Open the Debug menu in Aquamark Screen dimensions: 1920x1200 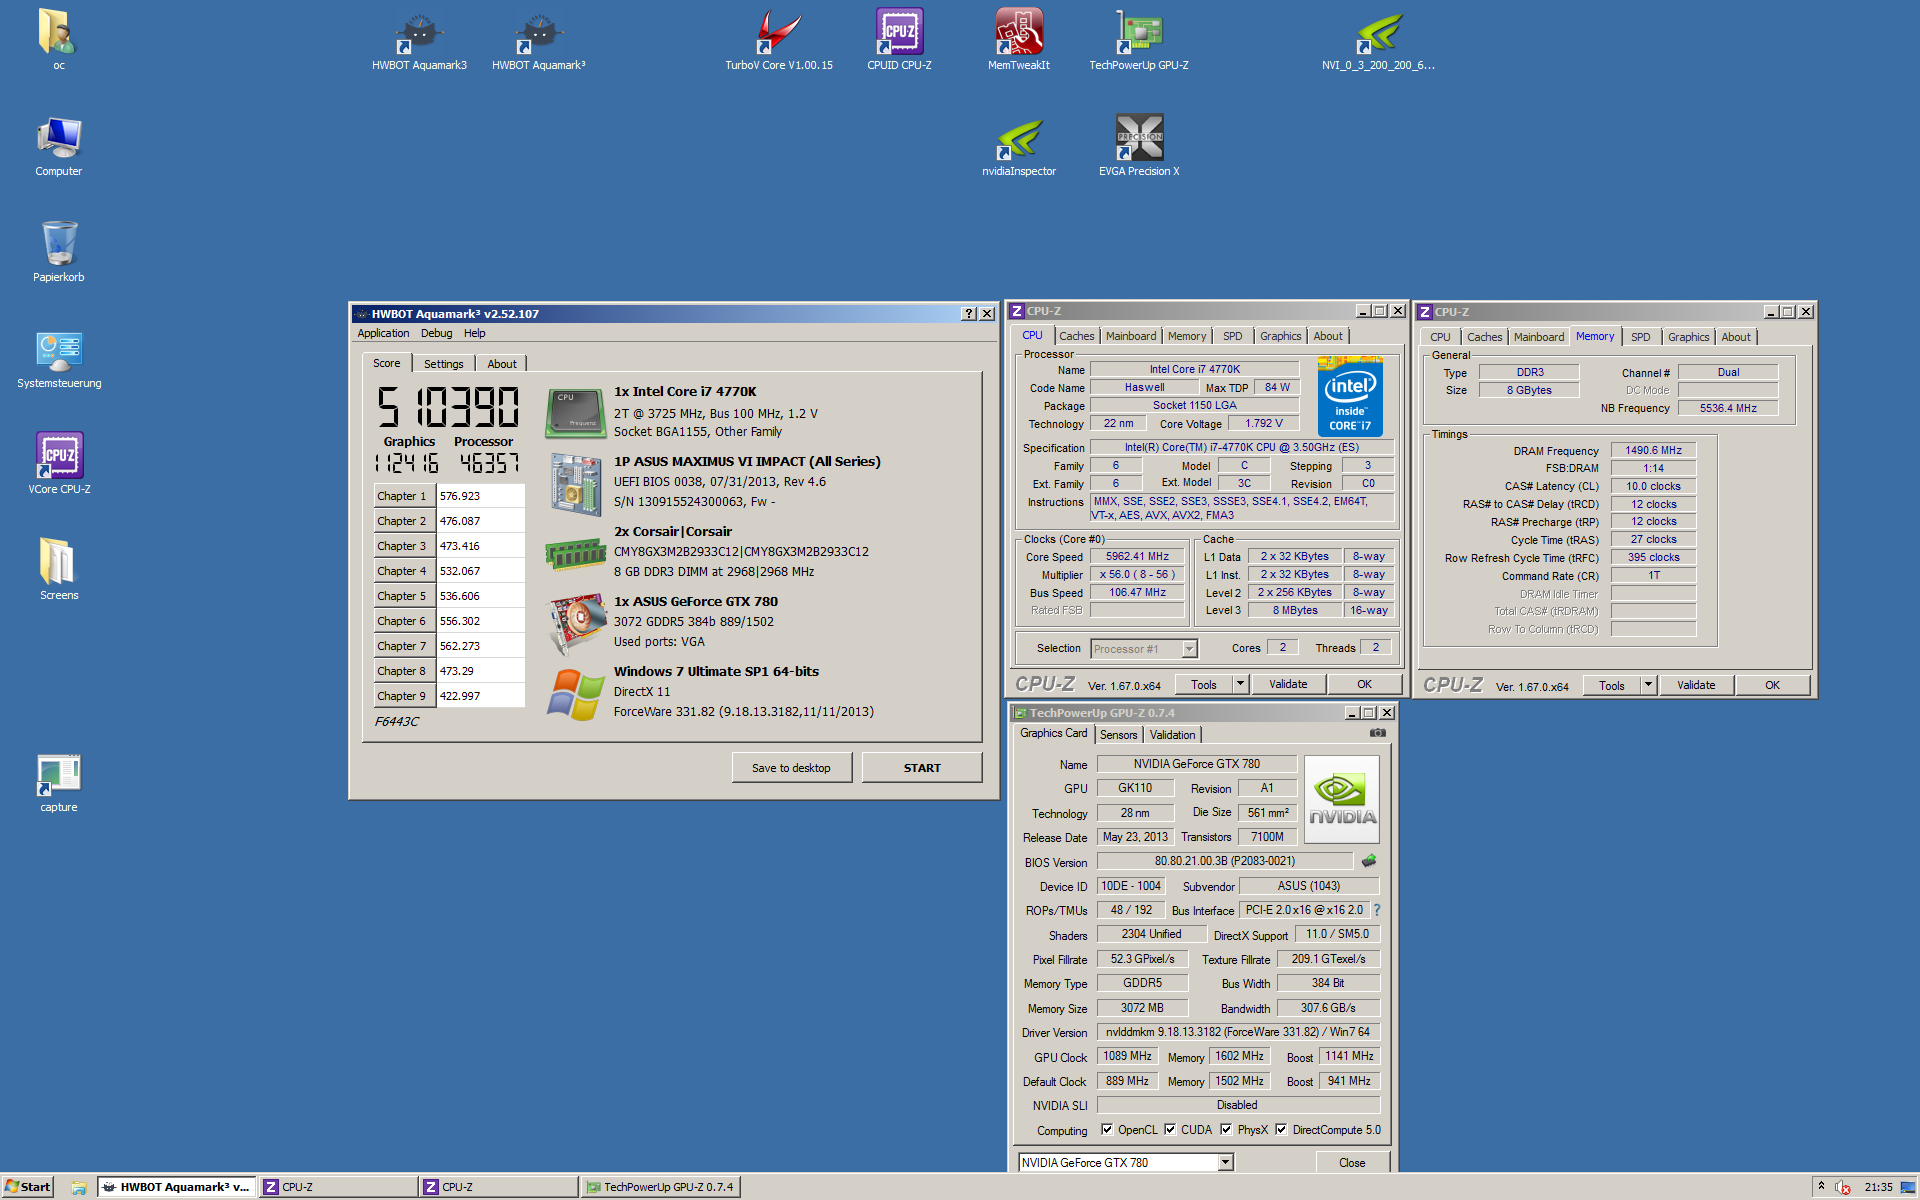436,334
